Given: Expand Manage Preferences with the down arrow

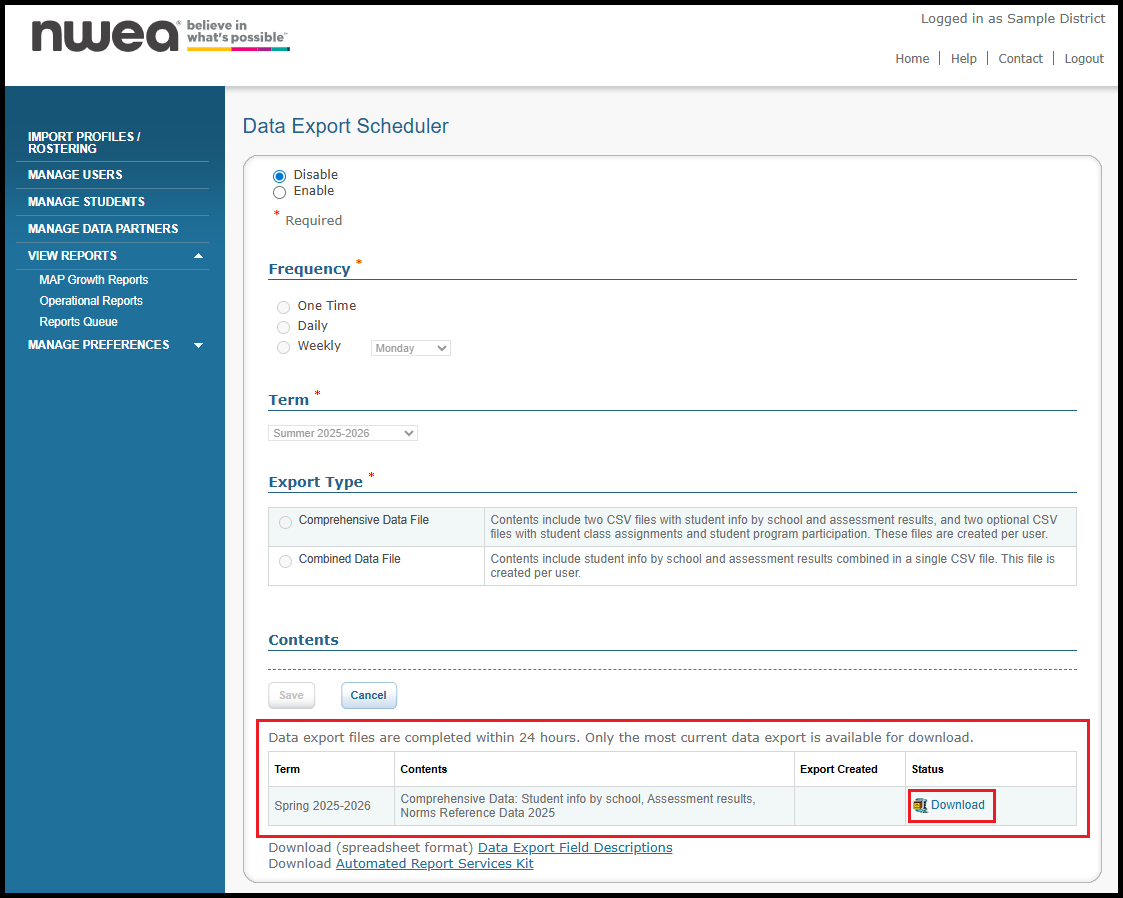Looking at the screenshot, I should (x=198, y=345).
